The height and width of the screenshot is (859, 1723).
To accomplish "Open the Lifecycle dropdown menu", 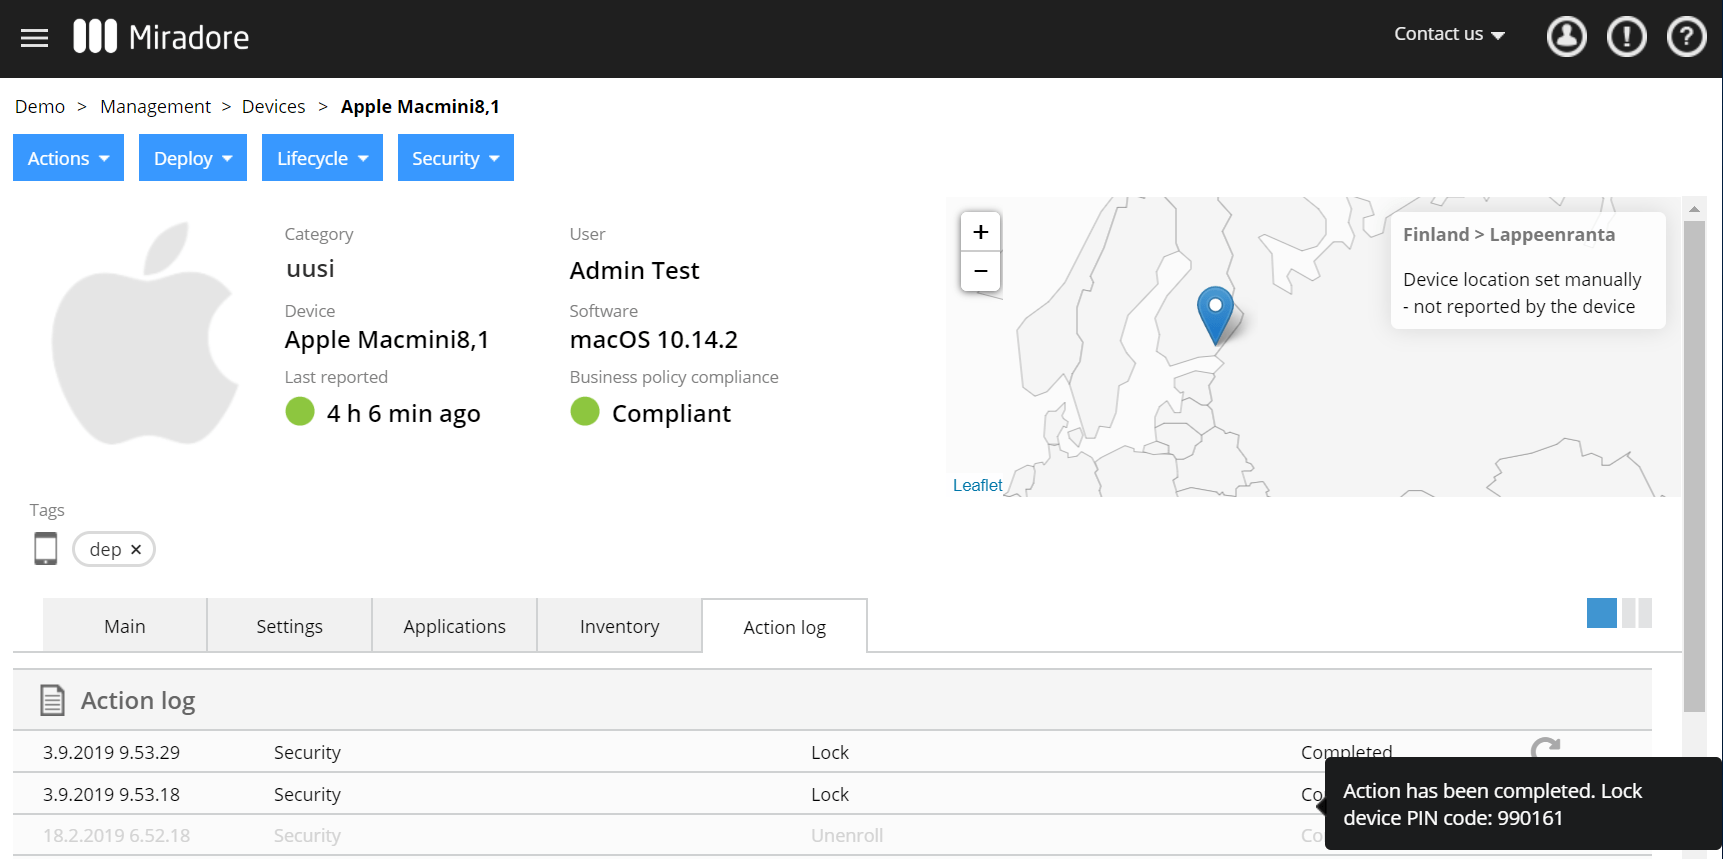I will pyautogui.click(x=322, y=158).
